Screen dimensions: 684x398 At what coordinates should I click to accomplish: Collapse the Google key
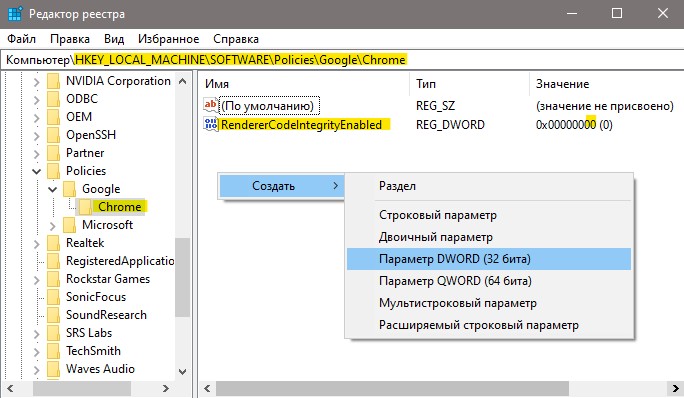pyautogui.click(x=53, y=189)
